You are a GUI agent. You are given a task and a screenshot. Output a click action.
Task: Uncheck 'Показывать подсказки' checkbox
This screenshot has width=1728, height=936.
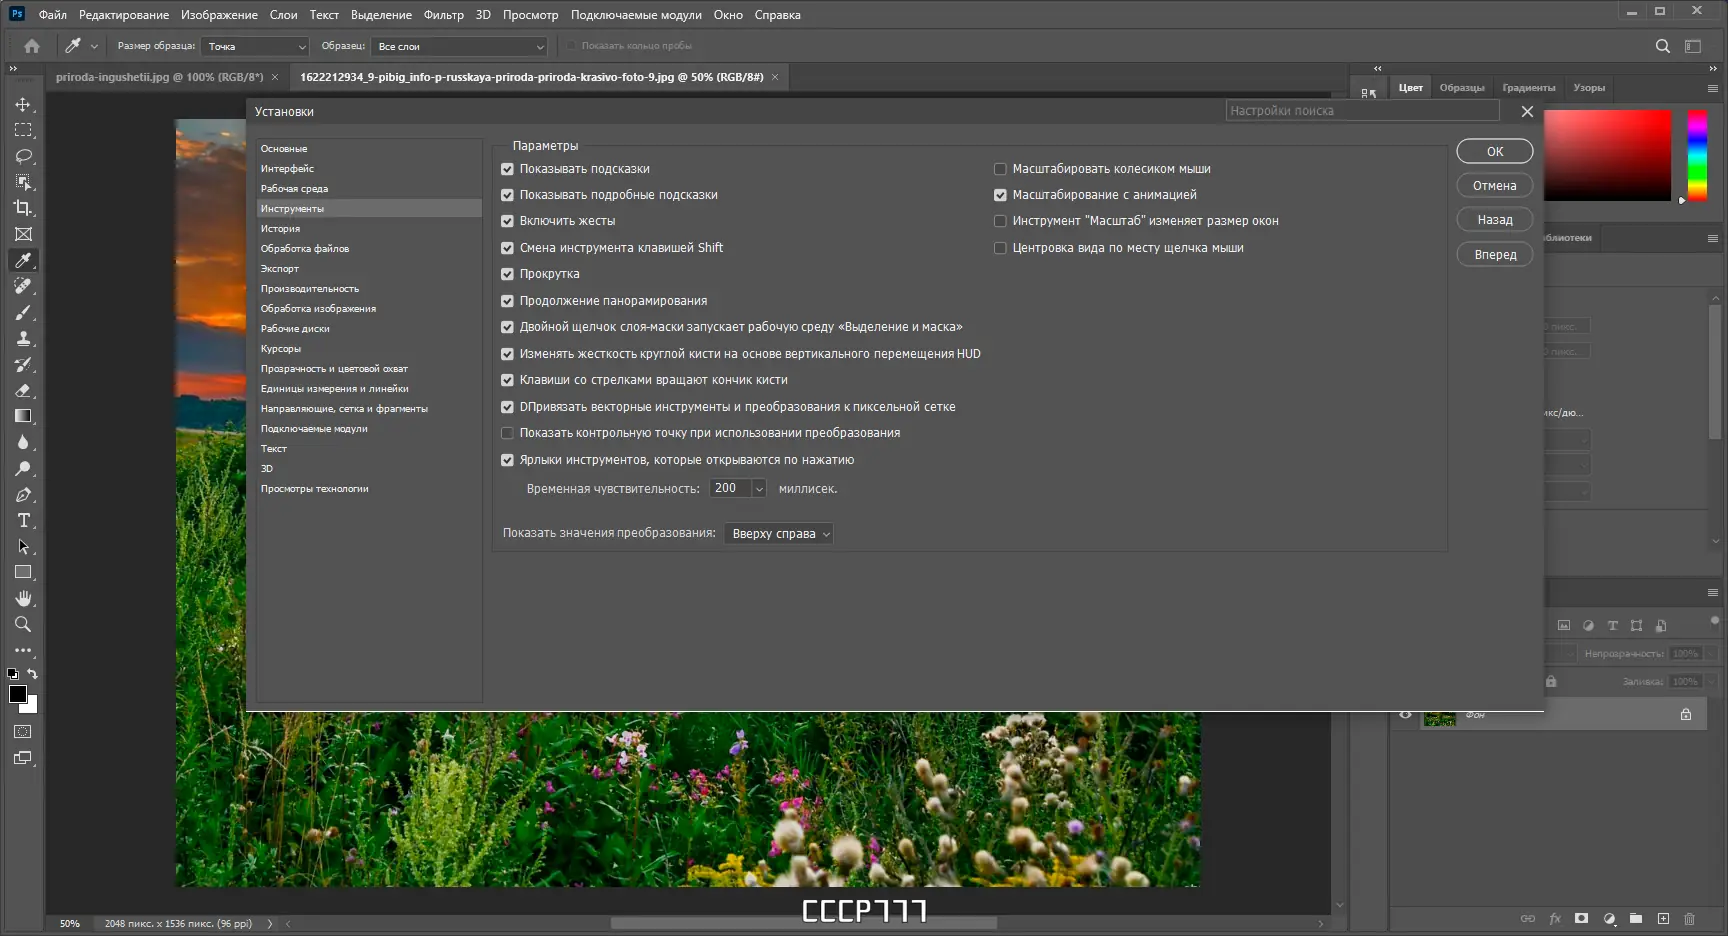[x=507, y=169]
